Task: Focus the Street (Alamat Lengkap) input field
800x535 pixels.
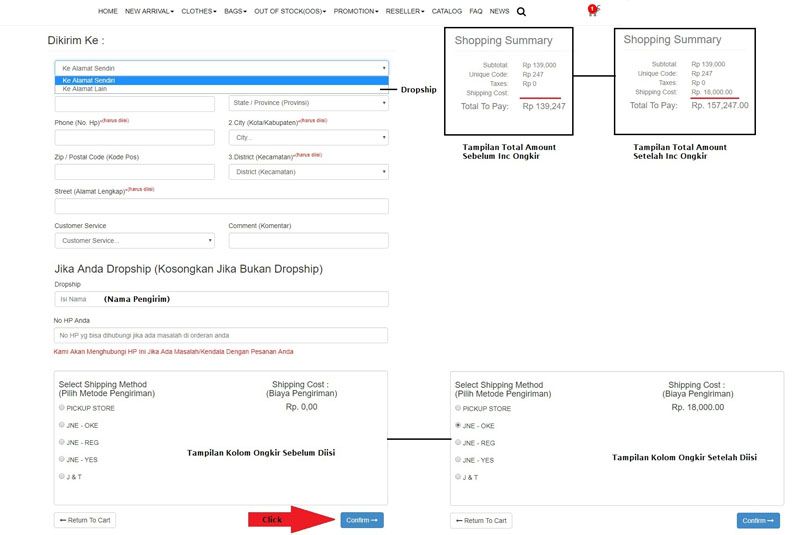Action: (x=221, y=206)
